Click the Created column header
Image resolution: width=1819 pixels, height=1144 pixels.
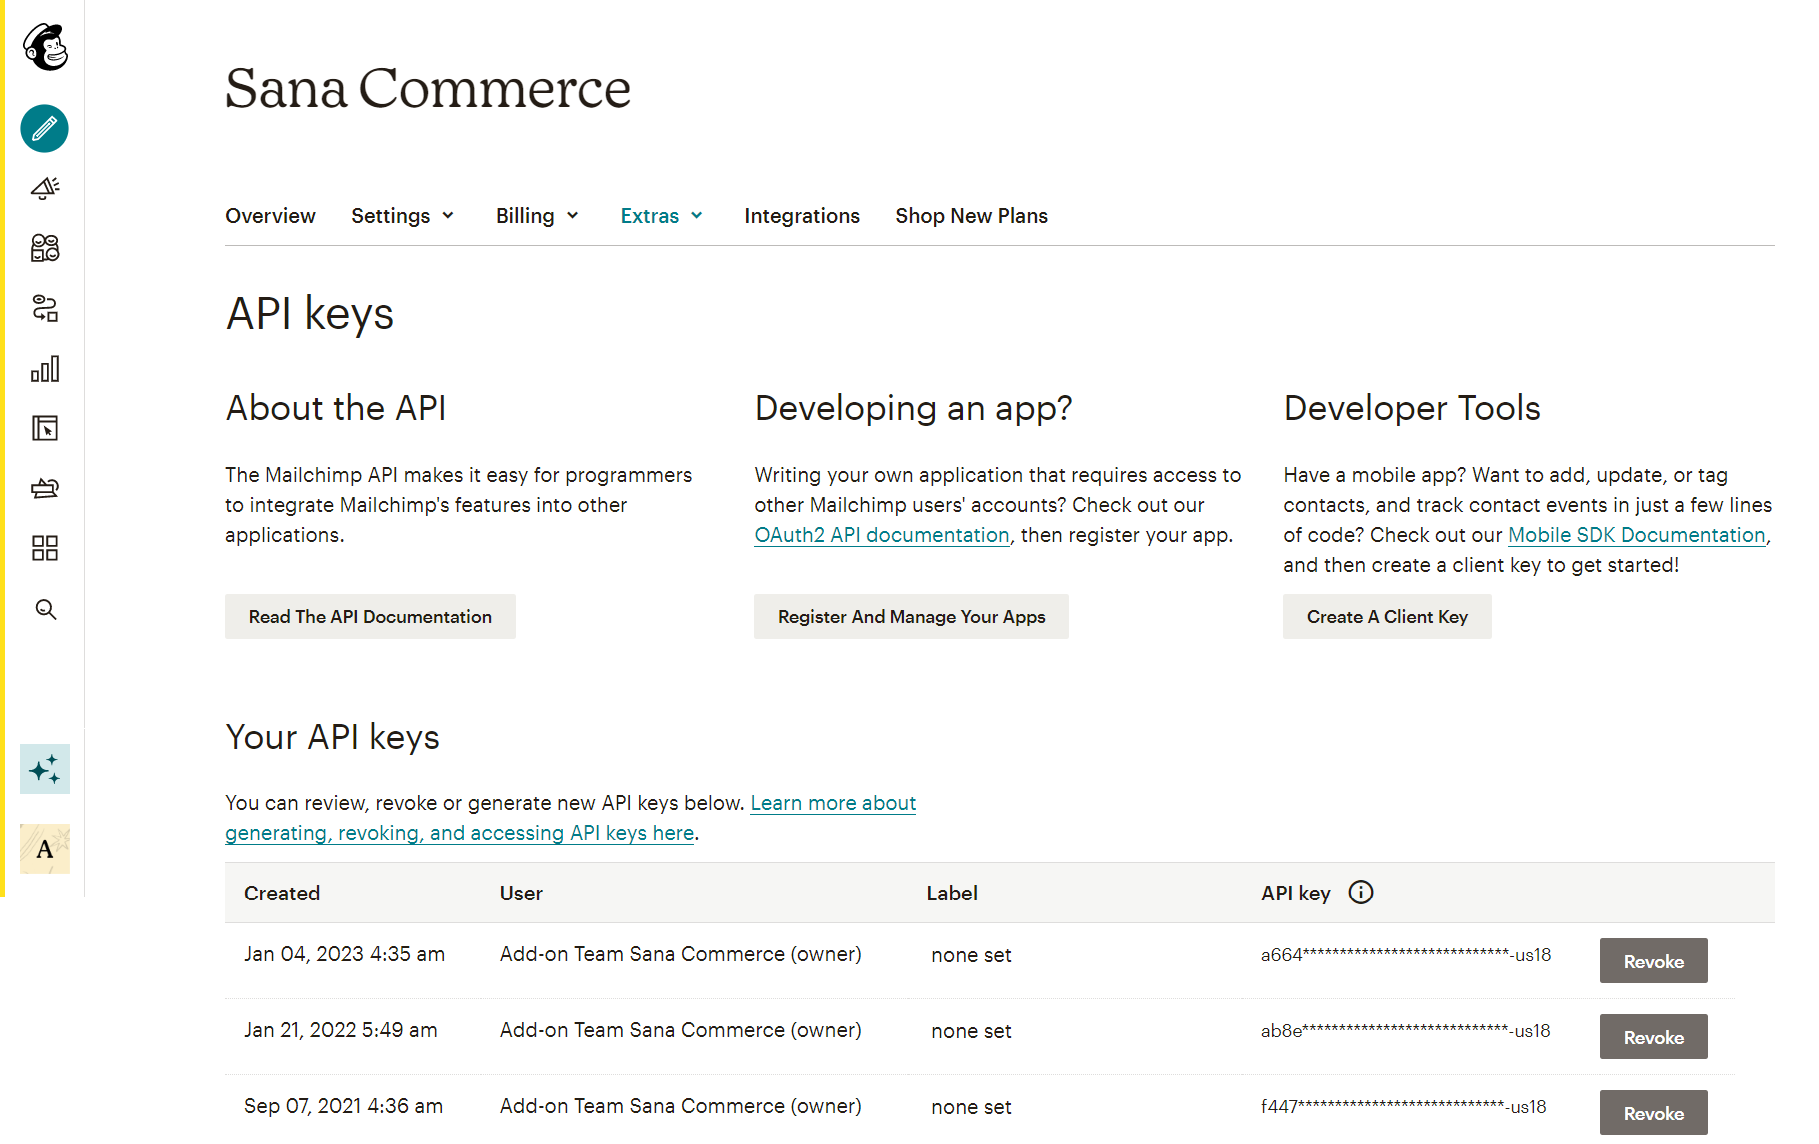[282, 893]
